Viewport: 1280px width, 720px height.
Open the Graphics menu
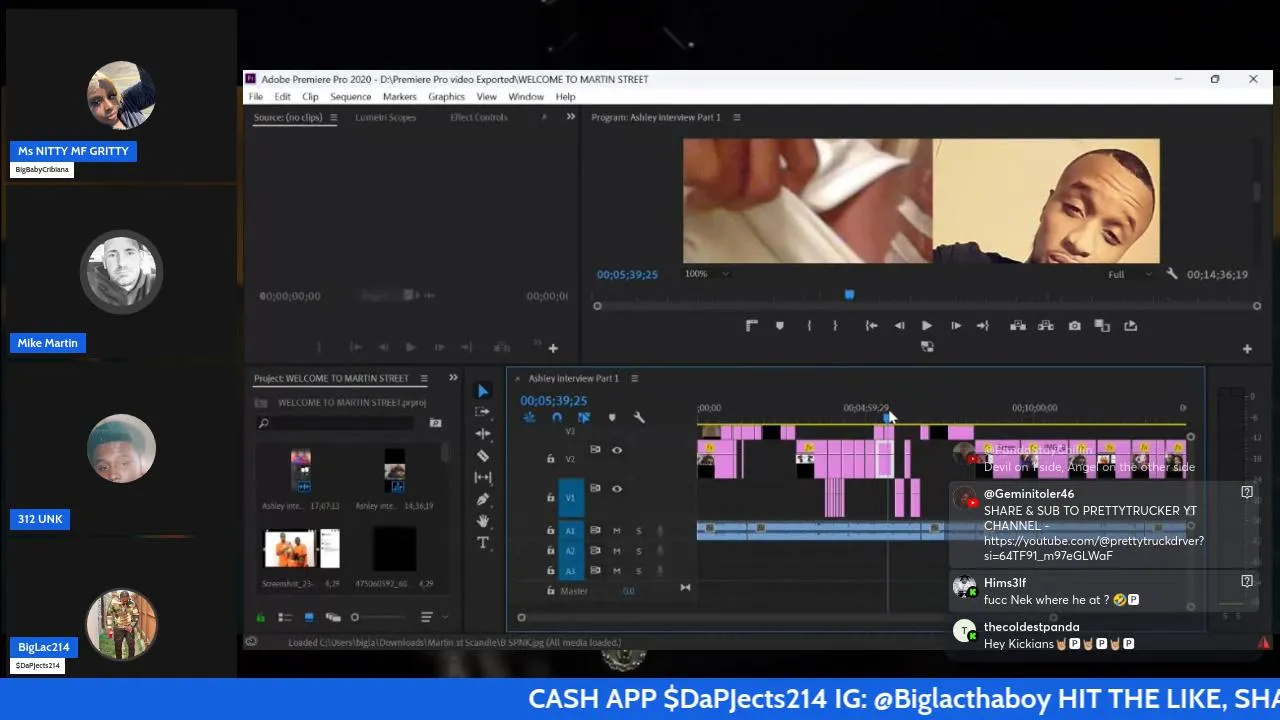[446, 97]
